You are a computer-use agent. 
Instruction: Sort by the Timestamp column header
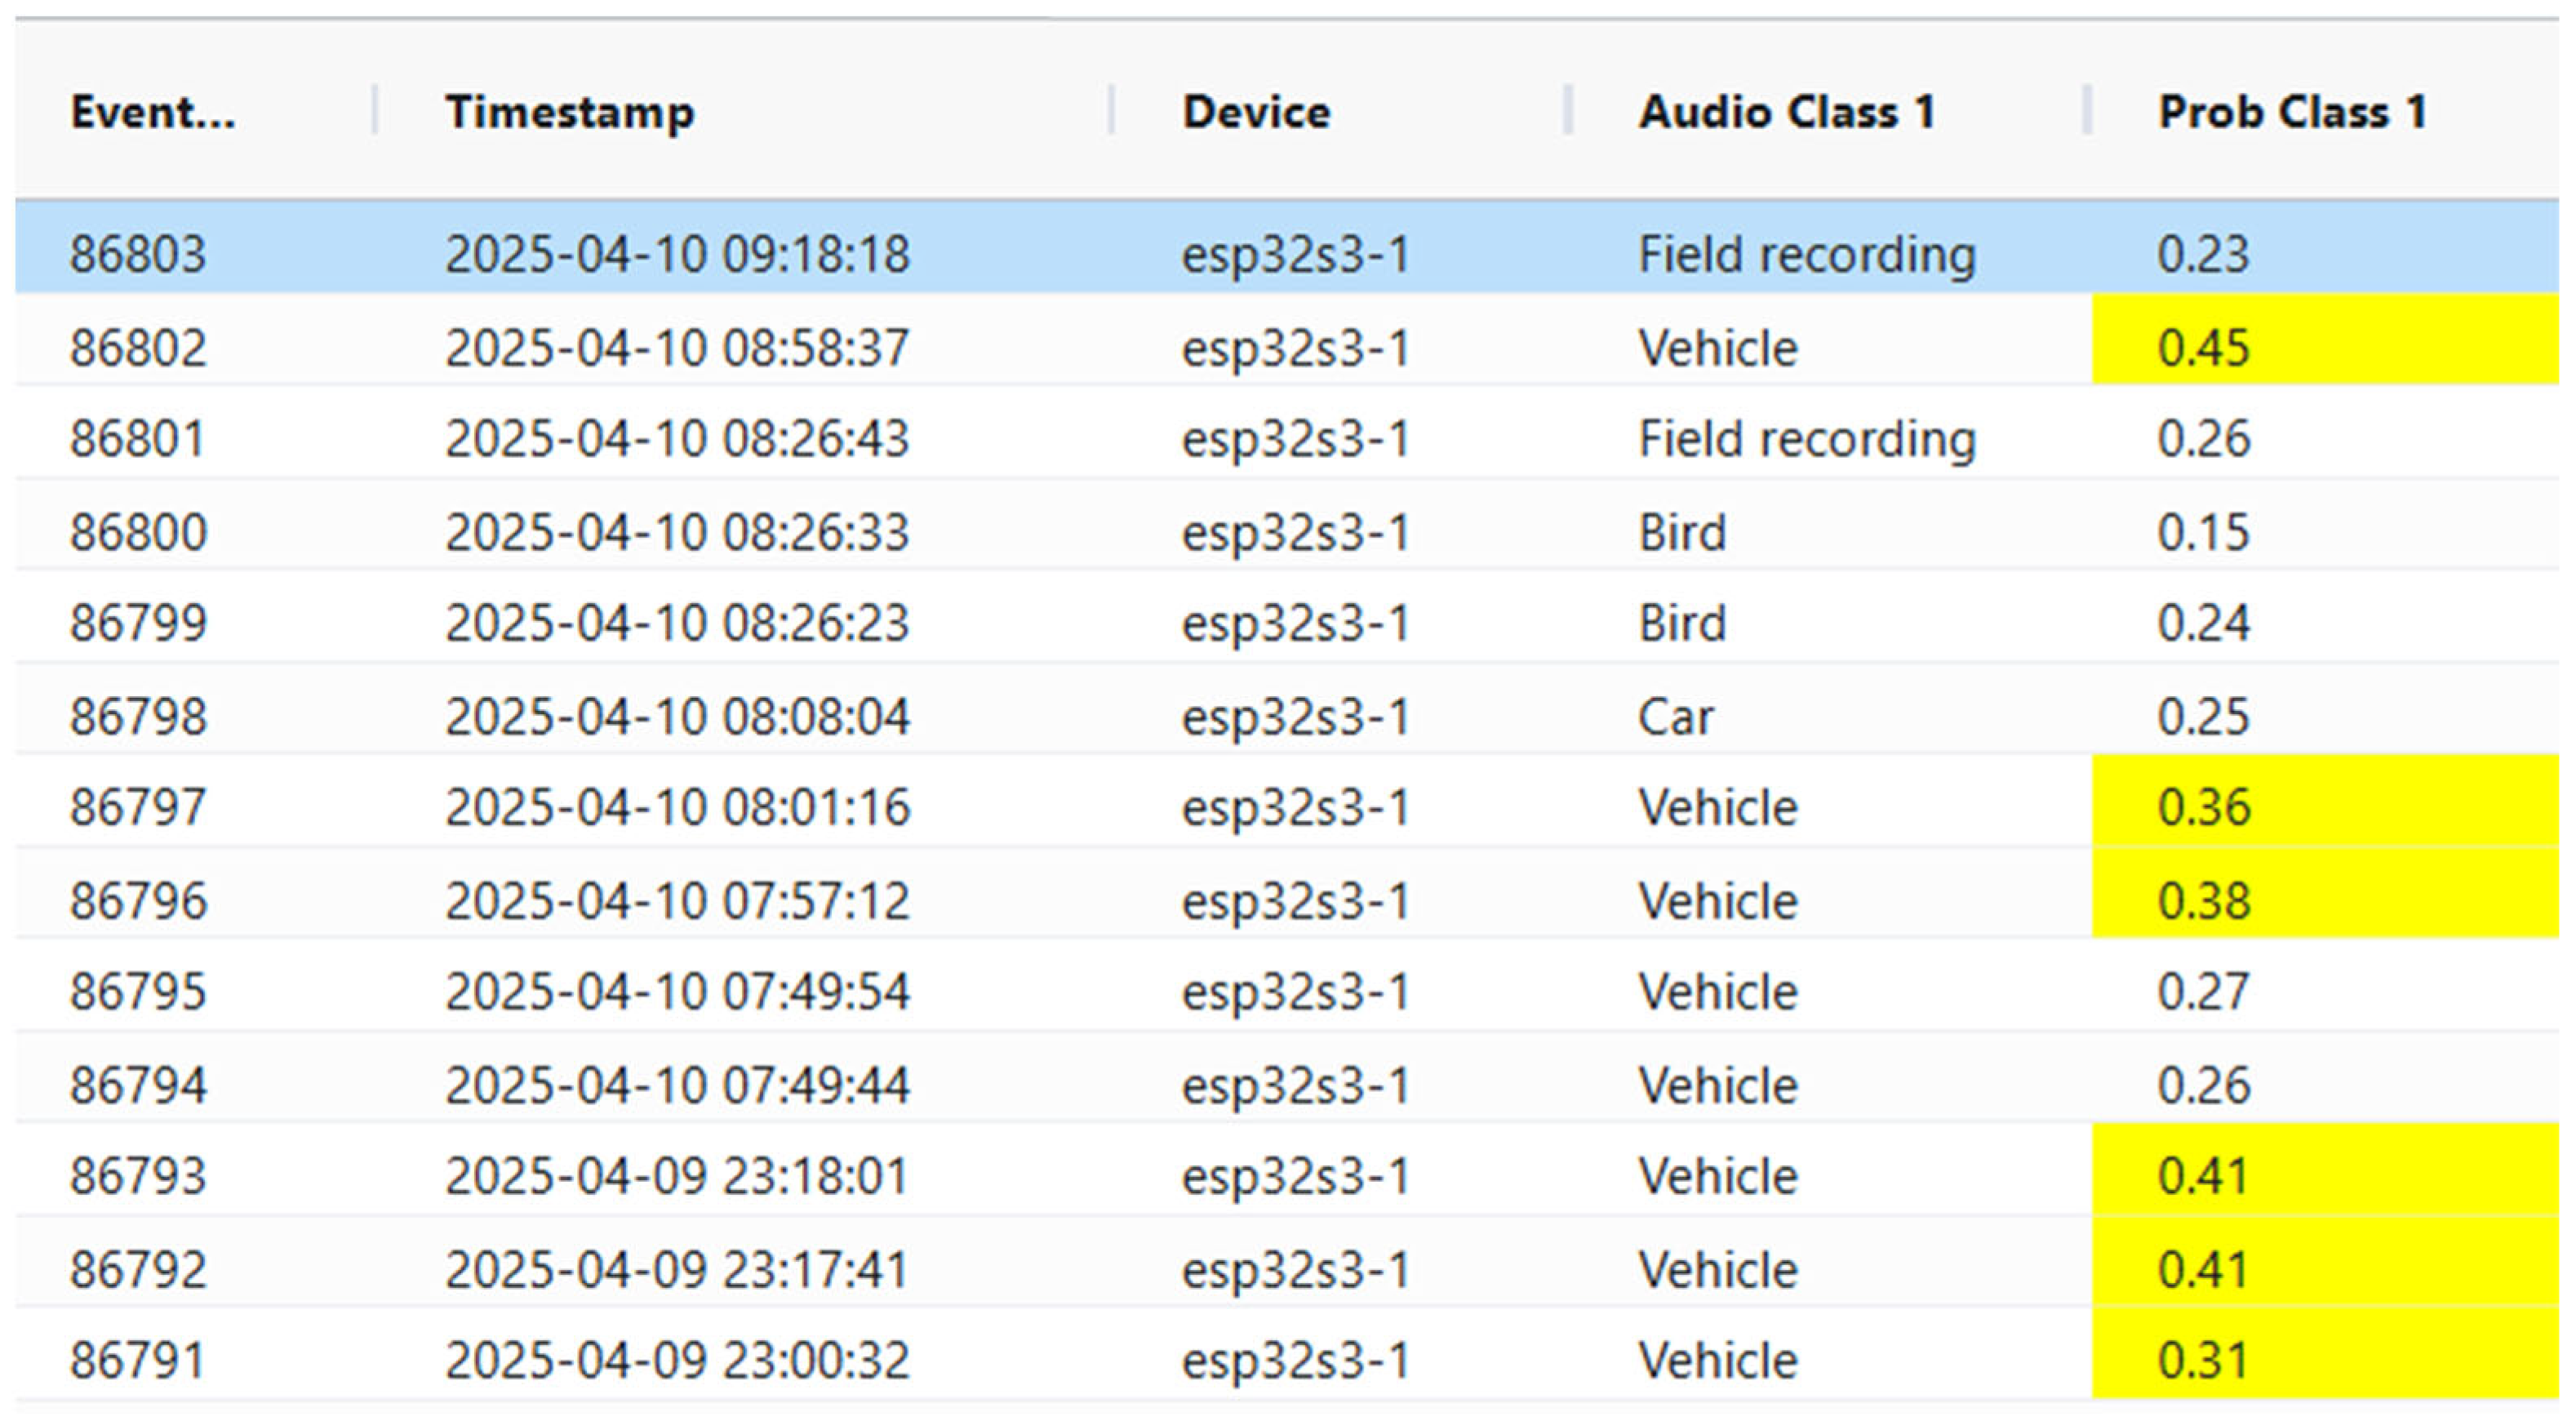click(570, 111)
